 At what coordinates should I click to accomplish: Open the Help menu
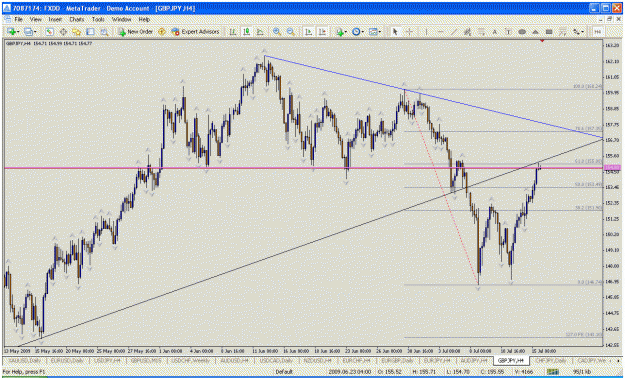pos(144,19)
